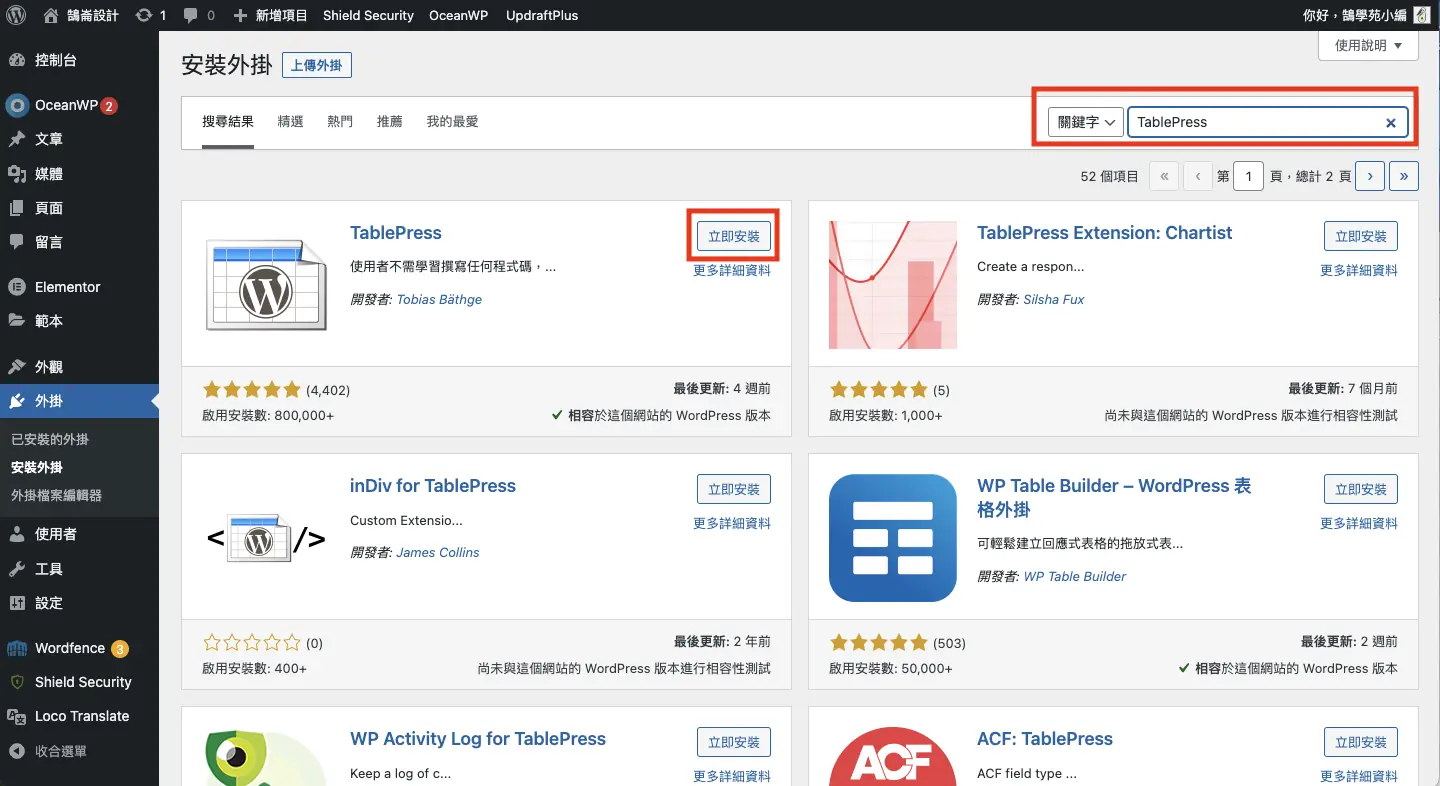Open 外掛檔案編輯器 submenu item

coord(56,495)
